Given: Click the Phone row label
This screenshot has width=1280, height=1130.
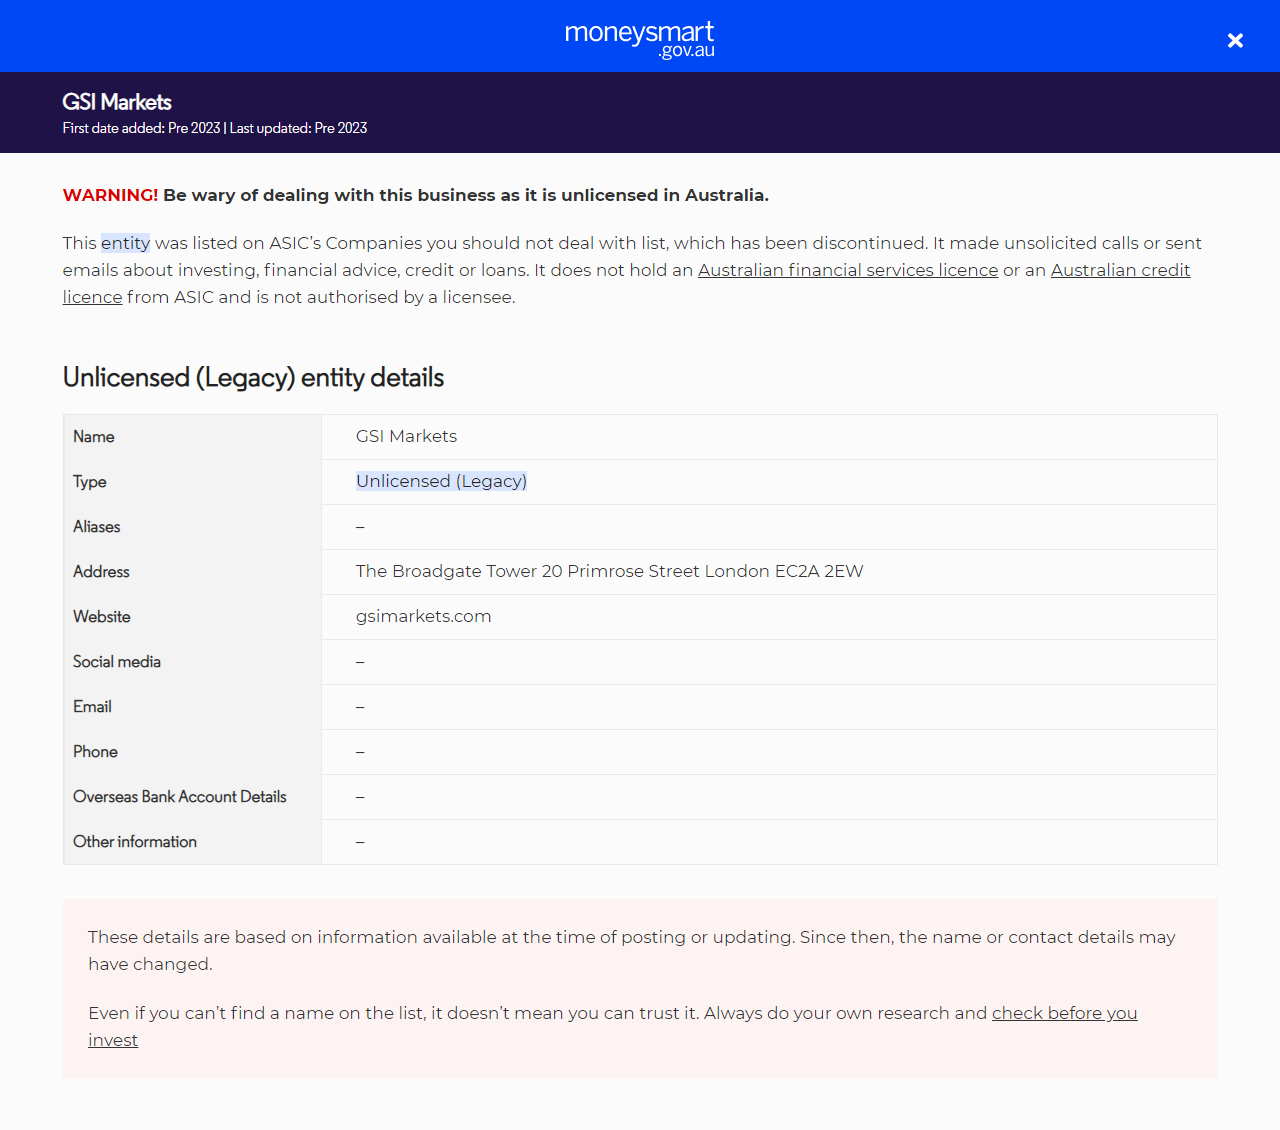Looking at the screenshot, I should (x=95, y=752).
